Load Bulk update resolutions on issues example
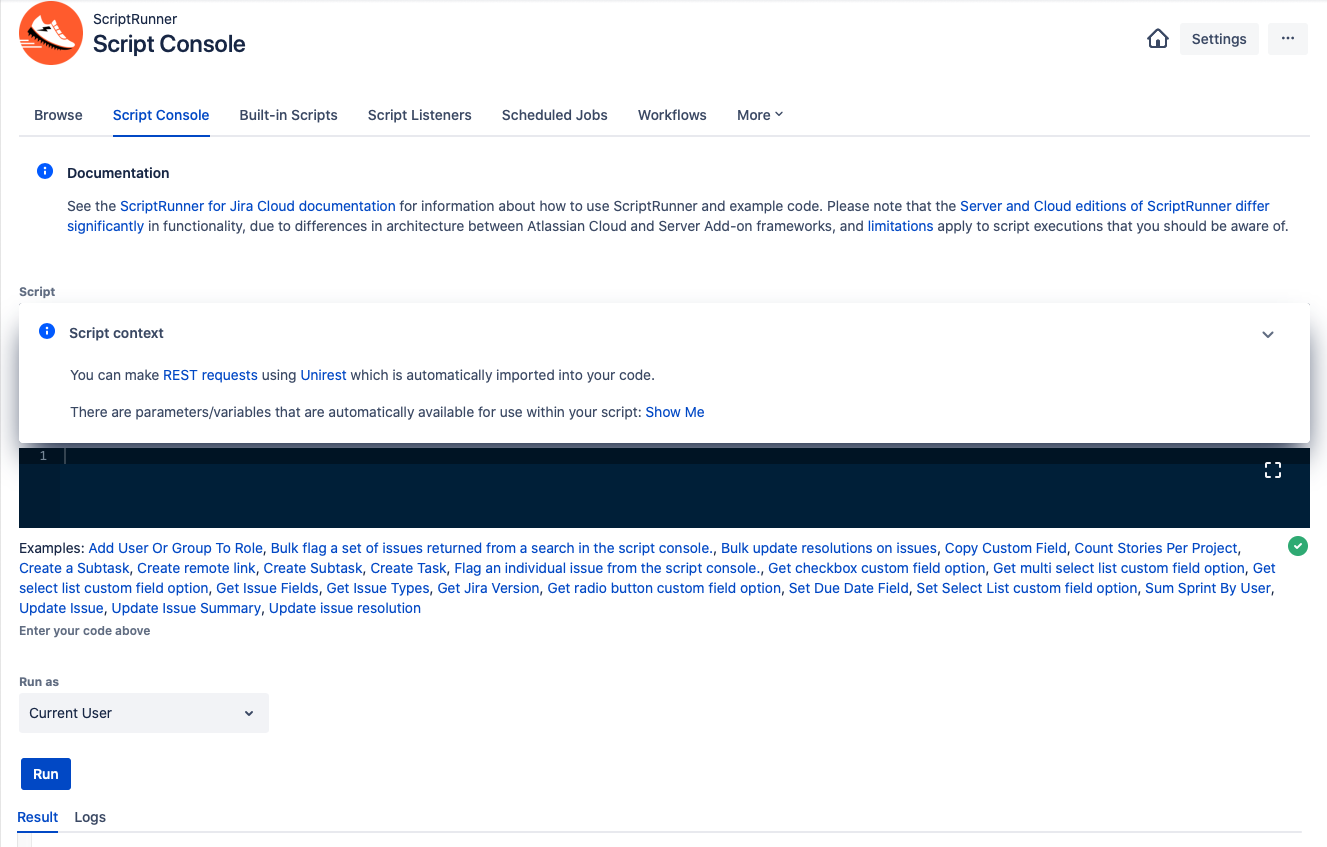 click(829, 548)
